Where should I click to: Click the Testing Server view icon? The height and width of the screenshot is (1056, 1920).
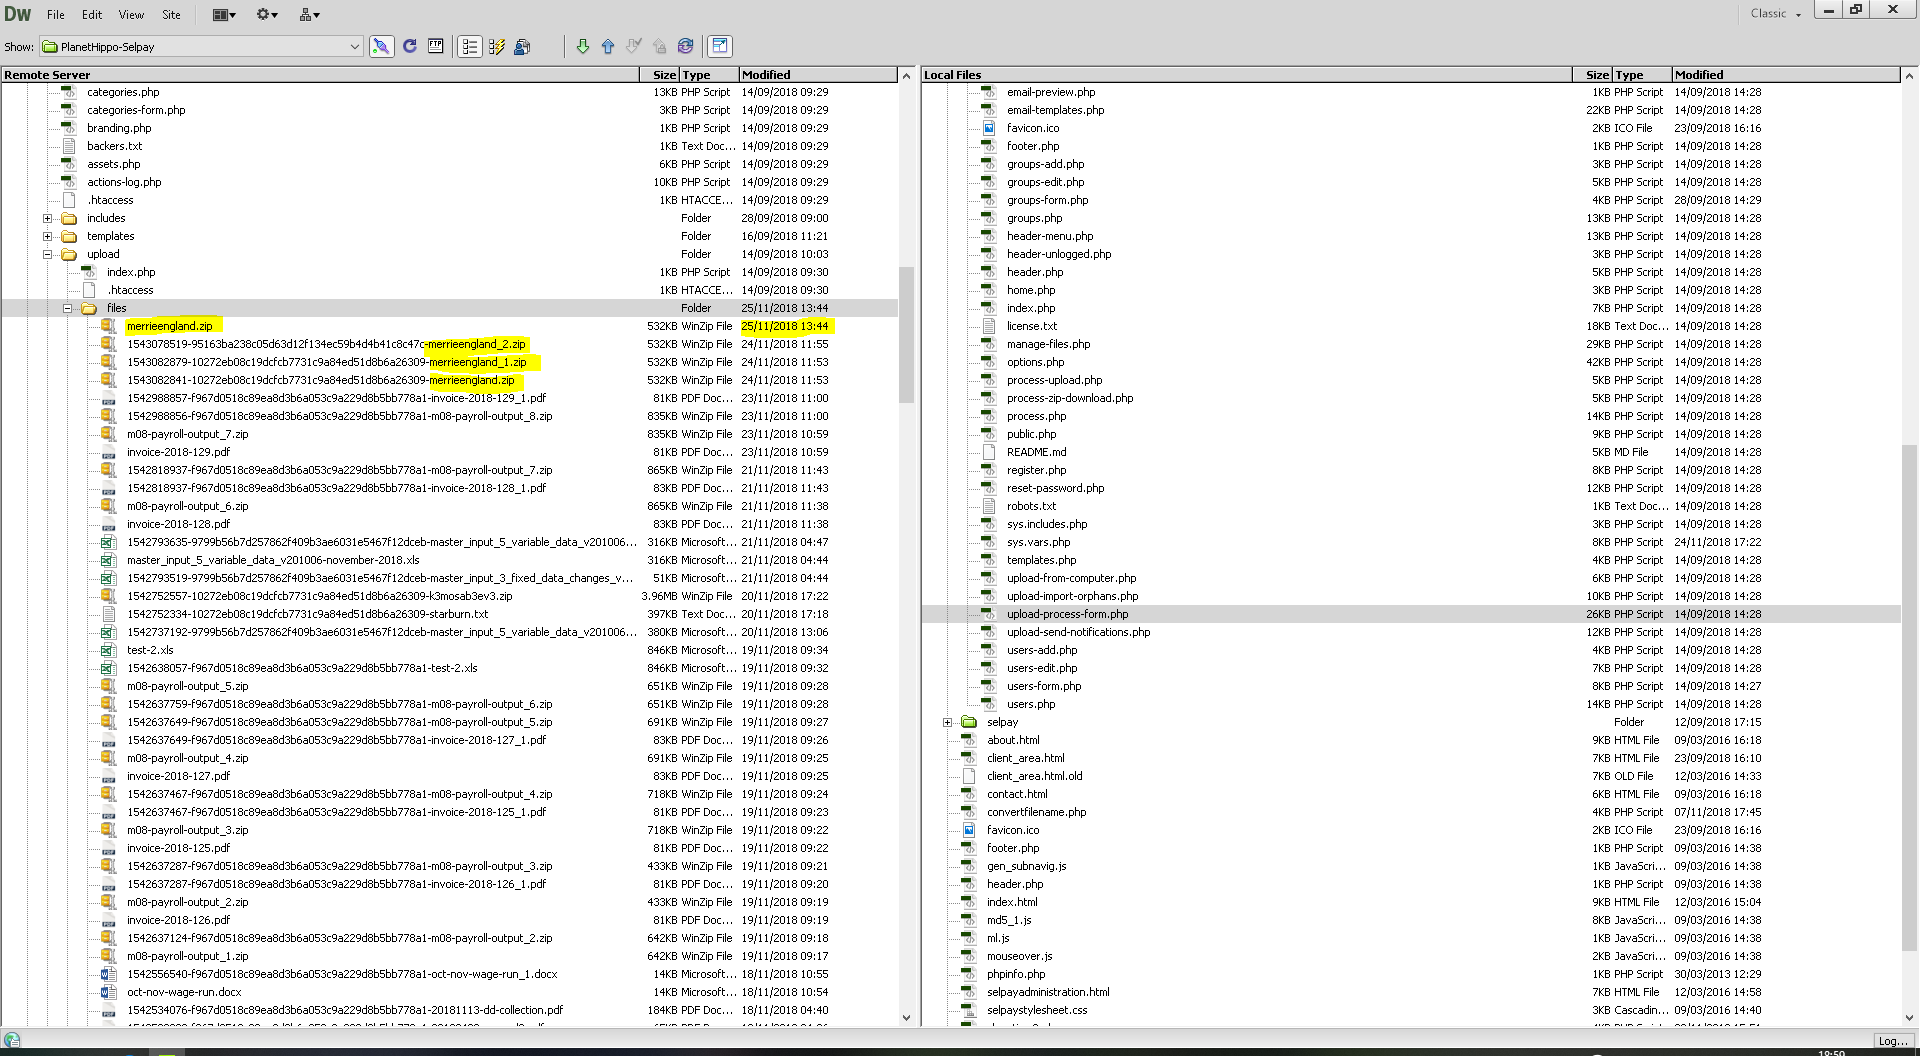tap(497, 46)
